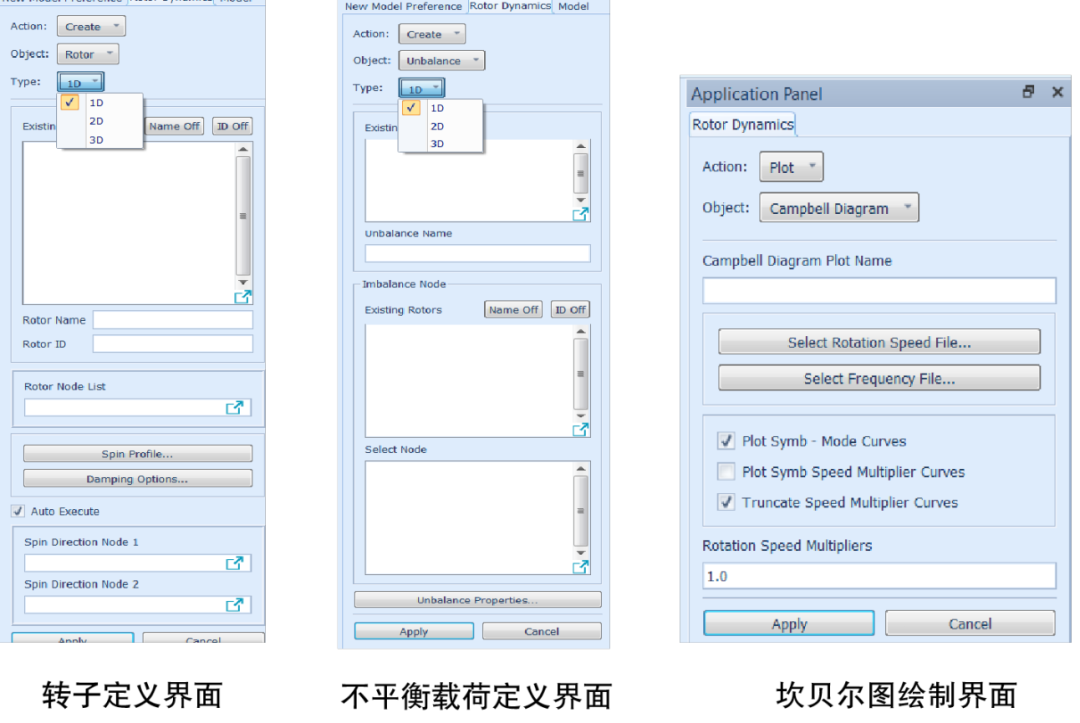Toggle Plot Symb Speed Multiplier Curves checkbox
The width and height of the screenshot is (1080, 723).
point(726,472)
